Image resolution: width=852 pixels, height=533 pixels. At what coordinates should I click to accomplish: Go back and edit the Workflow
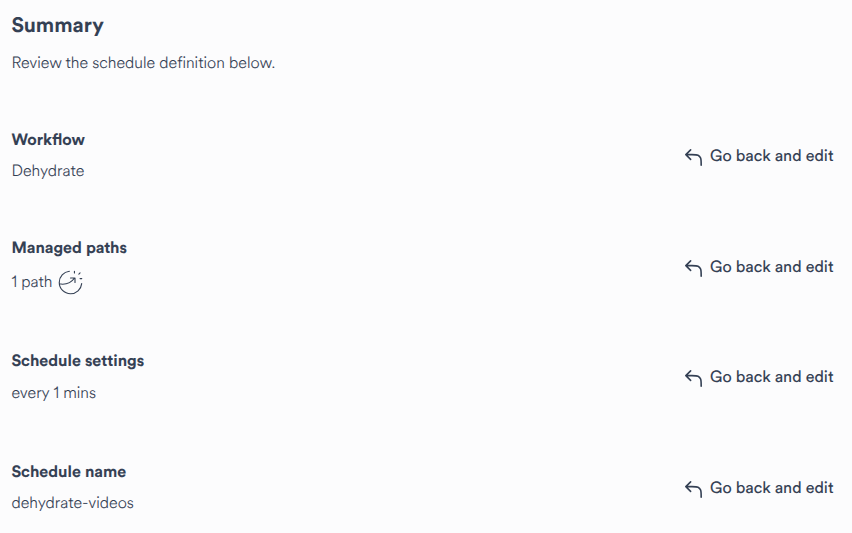pyautogui.click(x=771, y=156)
